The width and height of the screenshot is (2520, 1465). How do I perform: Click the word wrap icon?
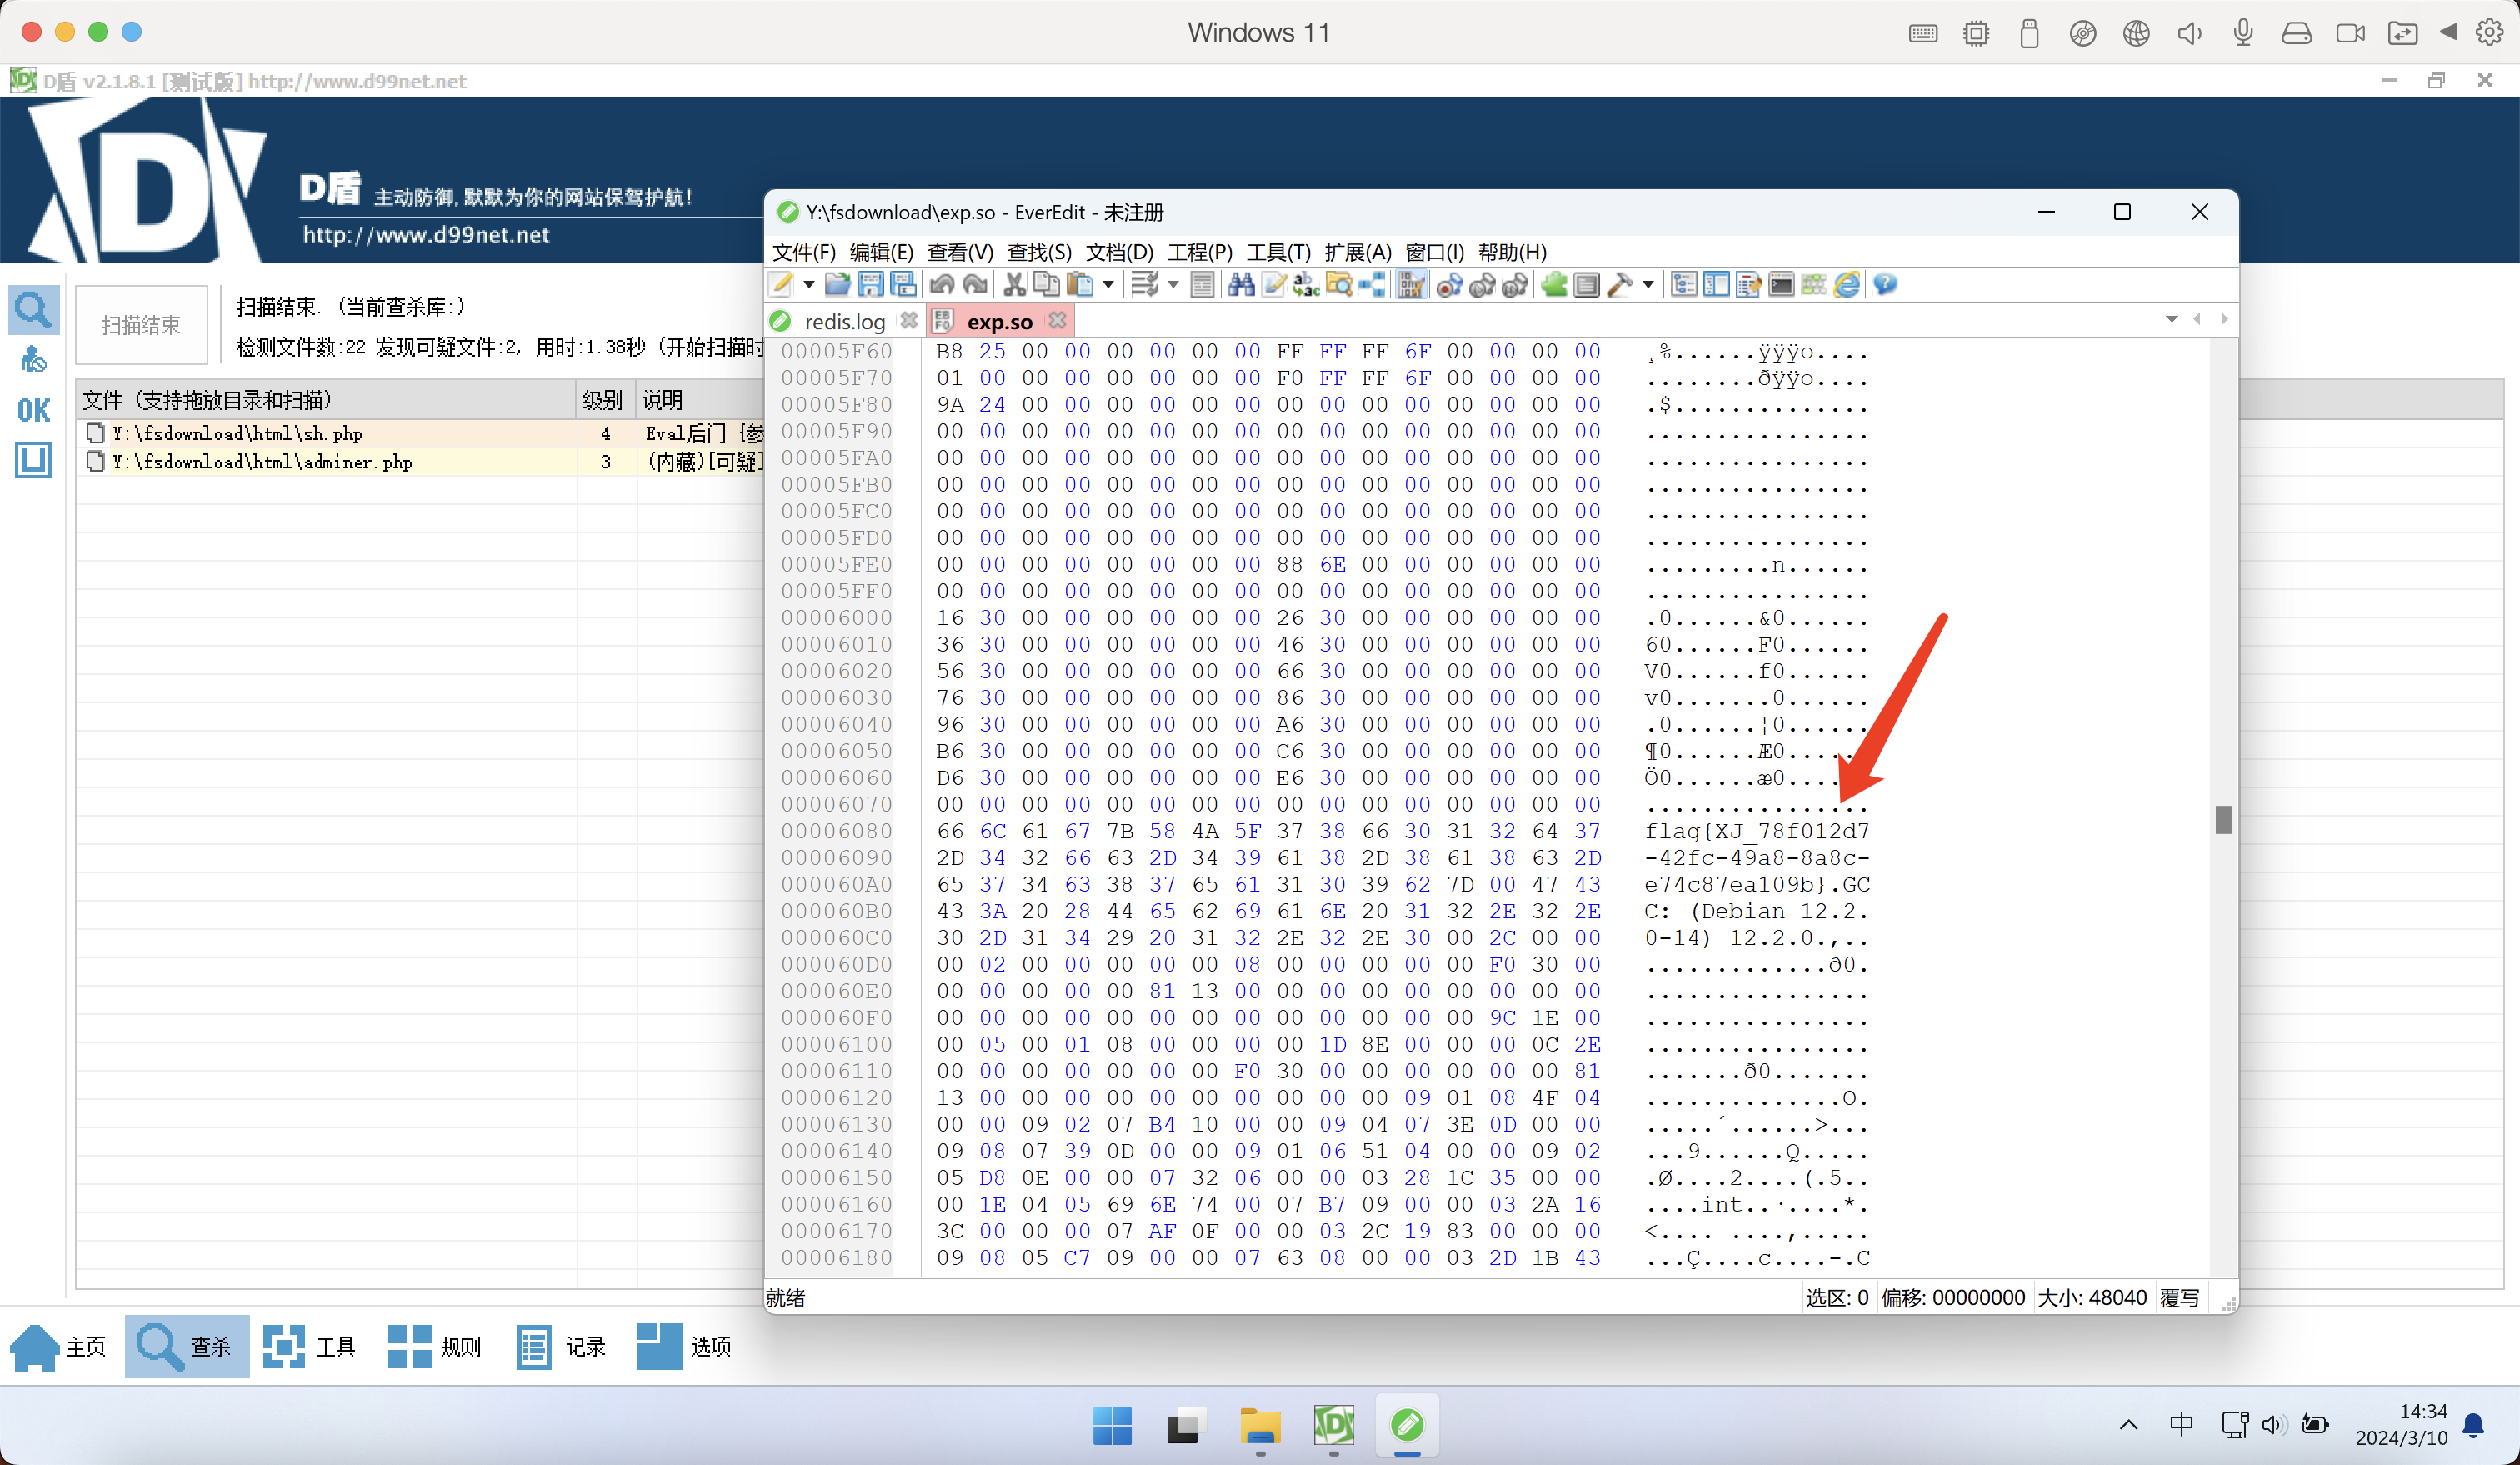click(1144, 285)
